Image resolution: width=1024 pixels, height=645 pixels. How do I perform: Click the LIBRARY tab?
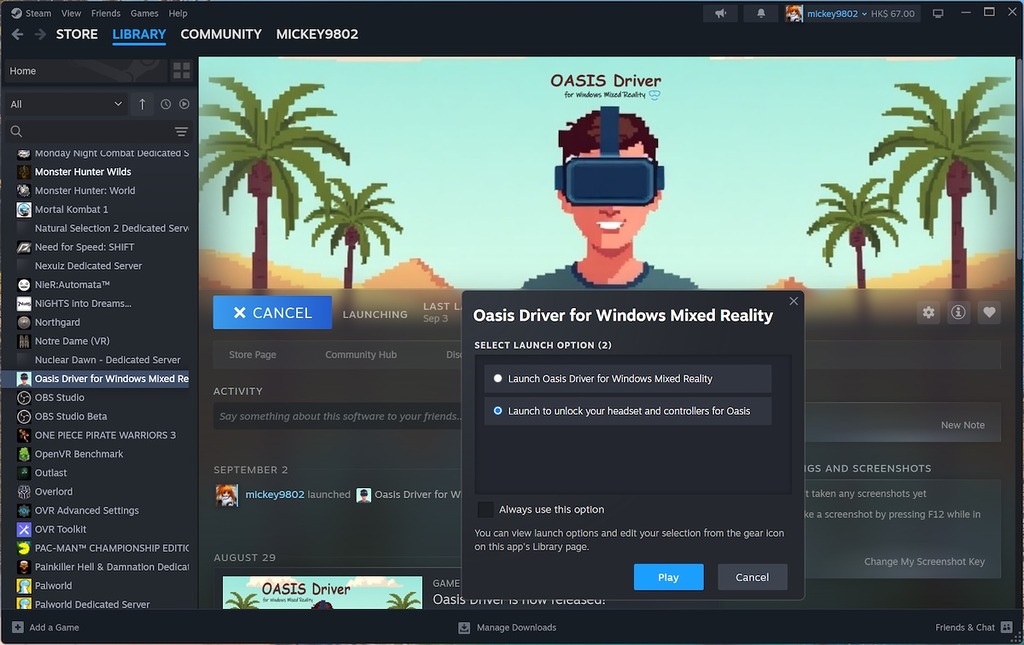(139, 34)
